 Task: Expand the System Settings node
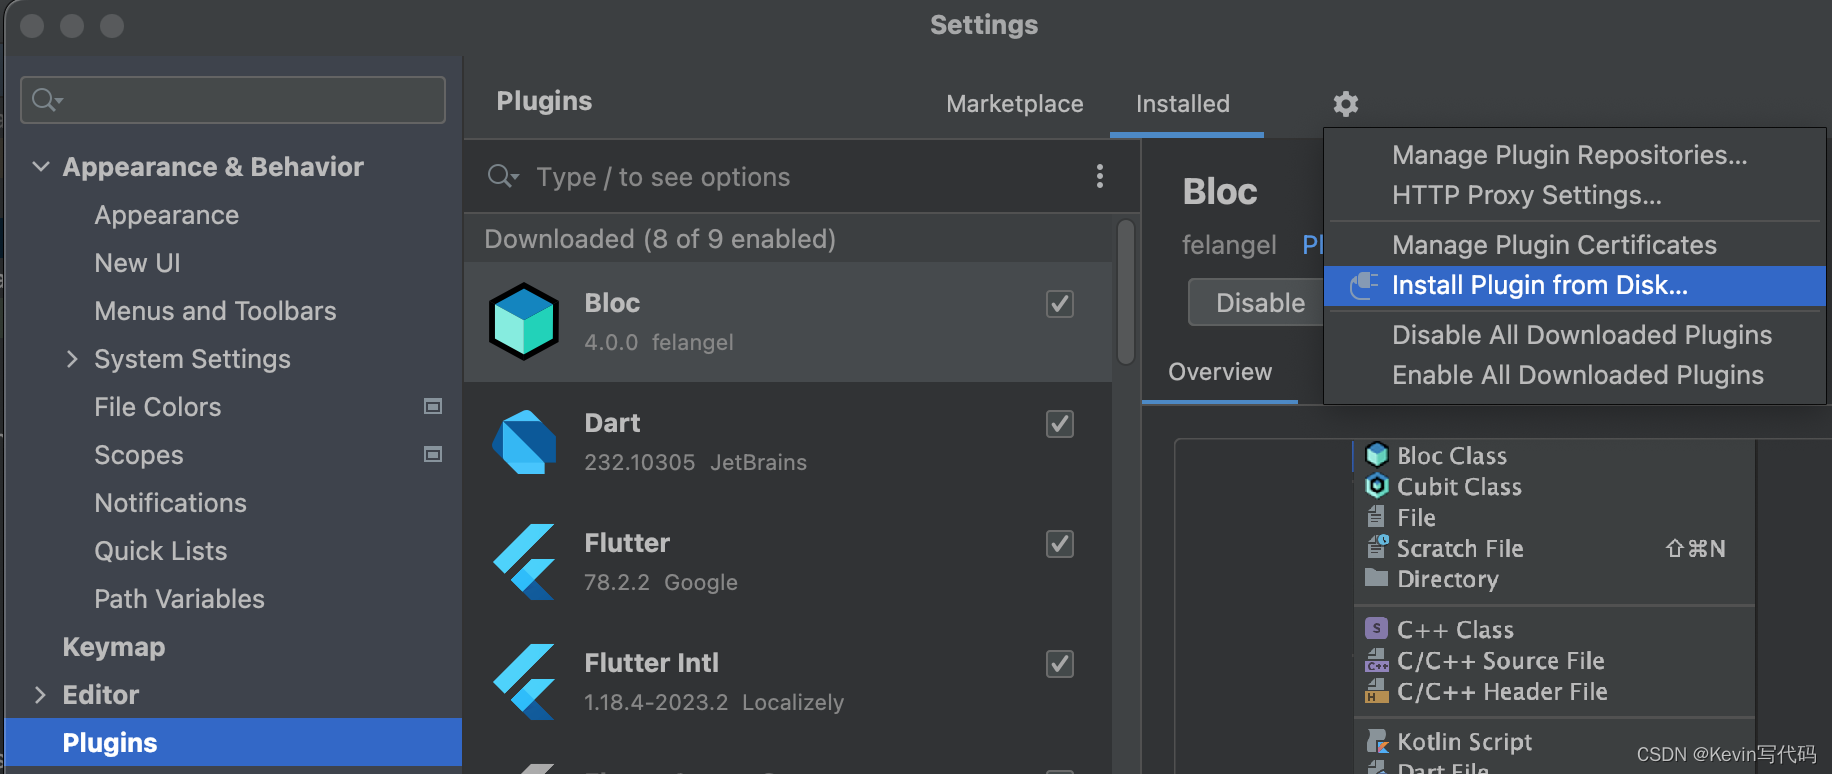pos(72,359)
